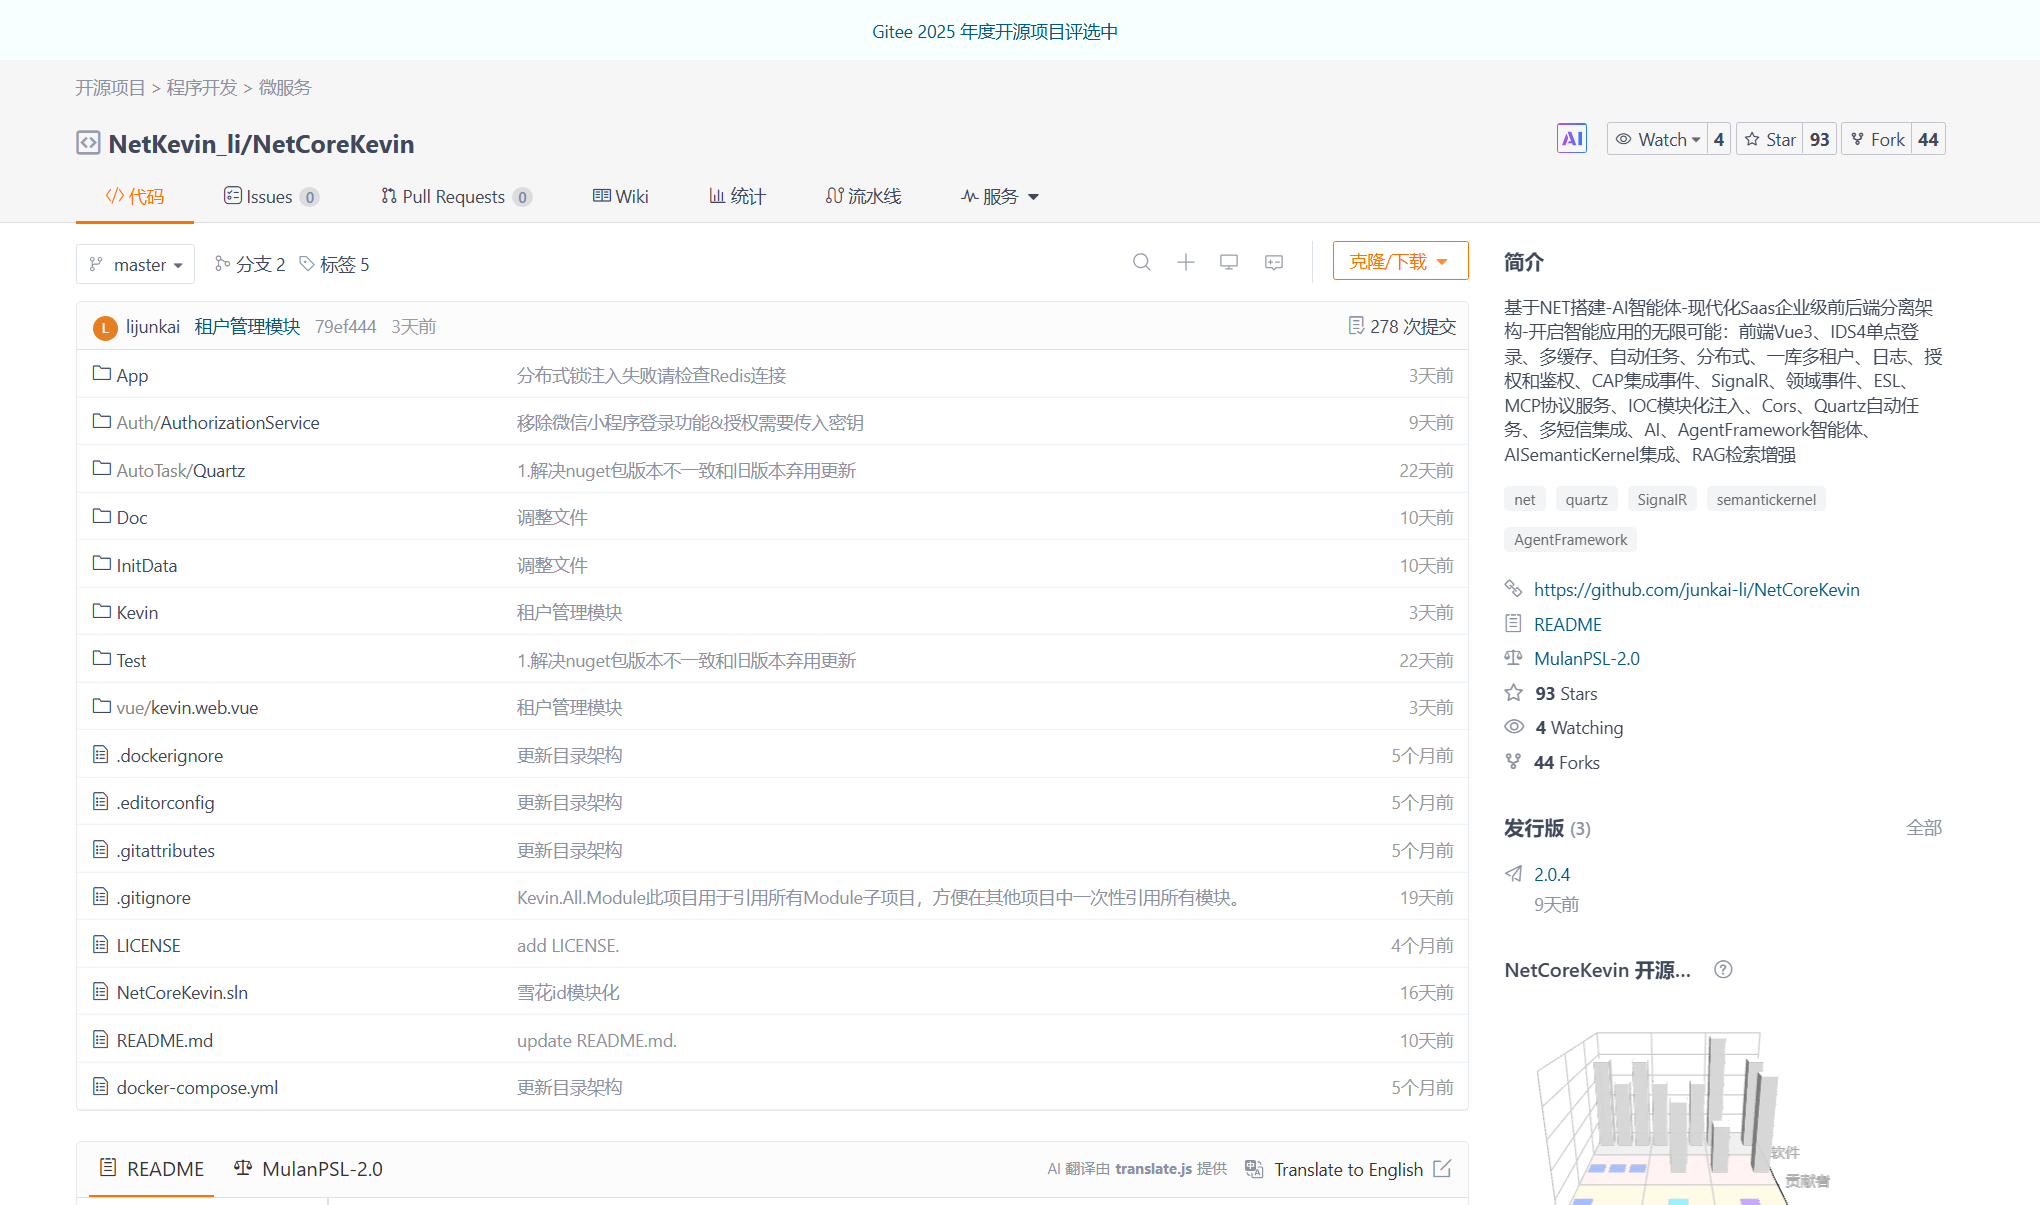Click the help question mark near NetCoreKevin 开源
This screenshot has height=1205, width=2040.
click(x=1722, y=969)
